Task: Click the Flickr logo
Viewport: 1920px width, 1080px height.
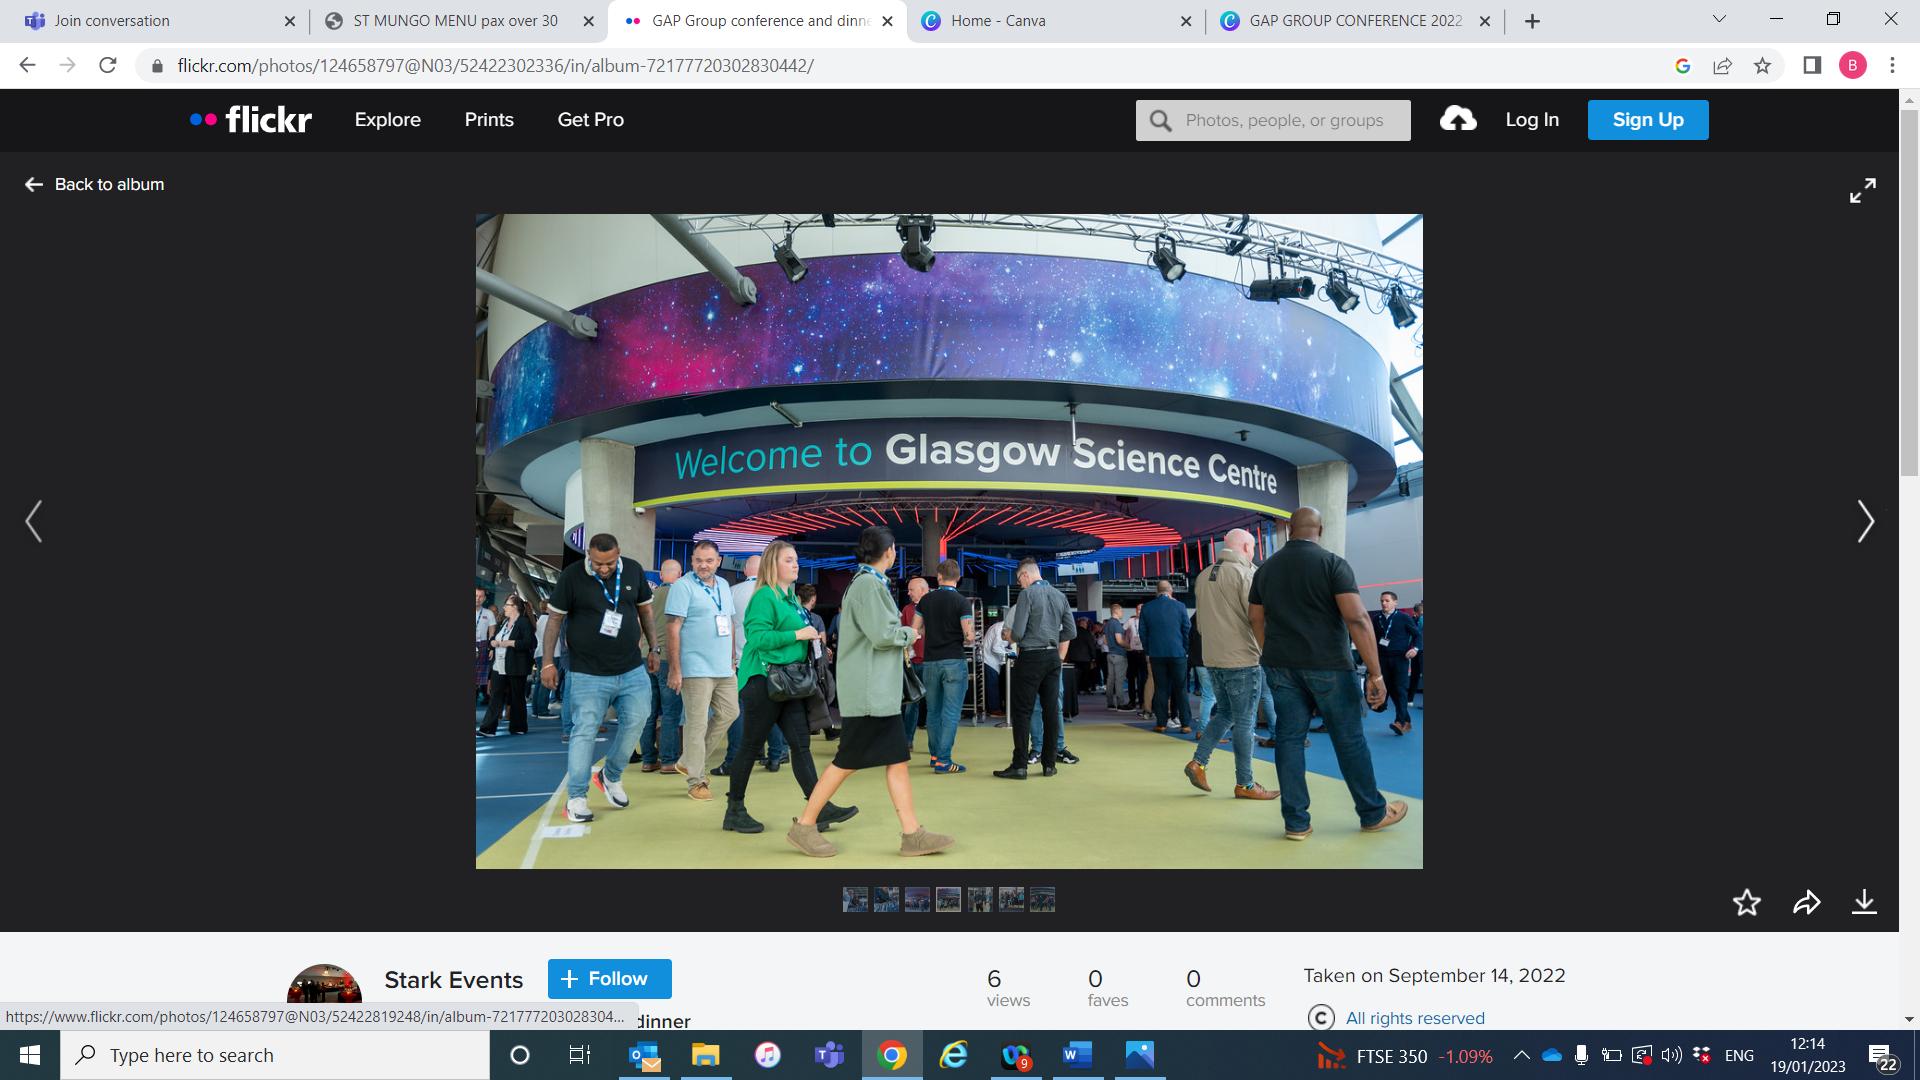Action: click(x=251, y=120)
